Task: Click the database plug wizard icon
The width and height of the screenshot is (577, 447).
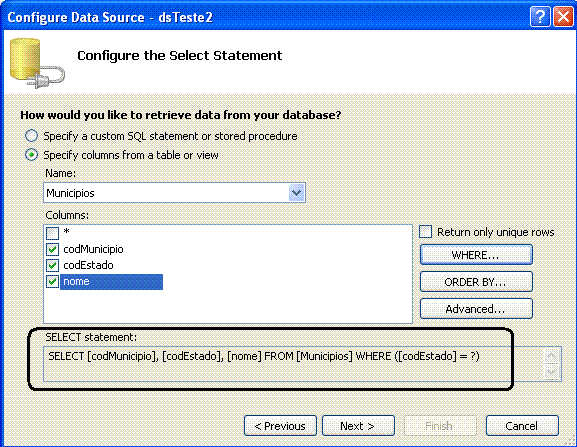Action: point(37,63)
